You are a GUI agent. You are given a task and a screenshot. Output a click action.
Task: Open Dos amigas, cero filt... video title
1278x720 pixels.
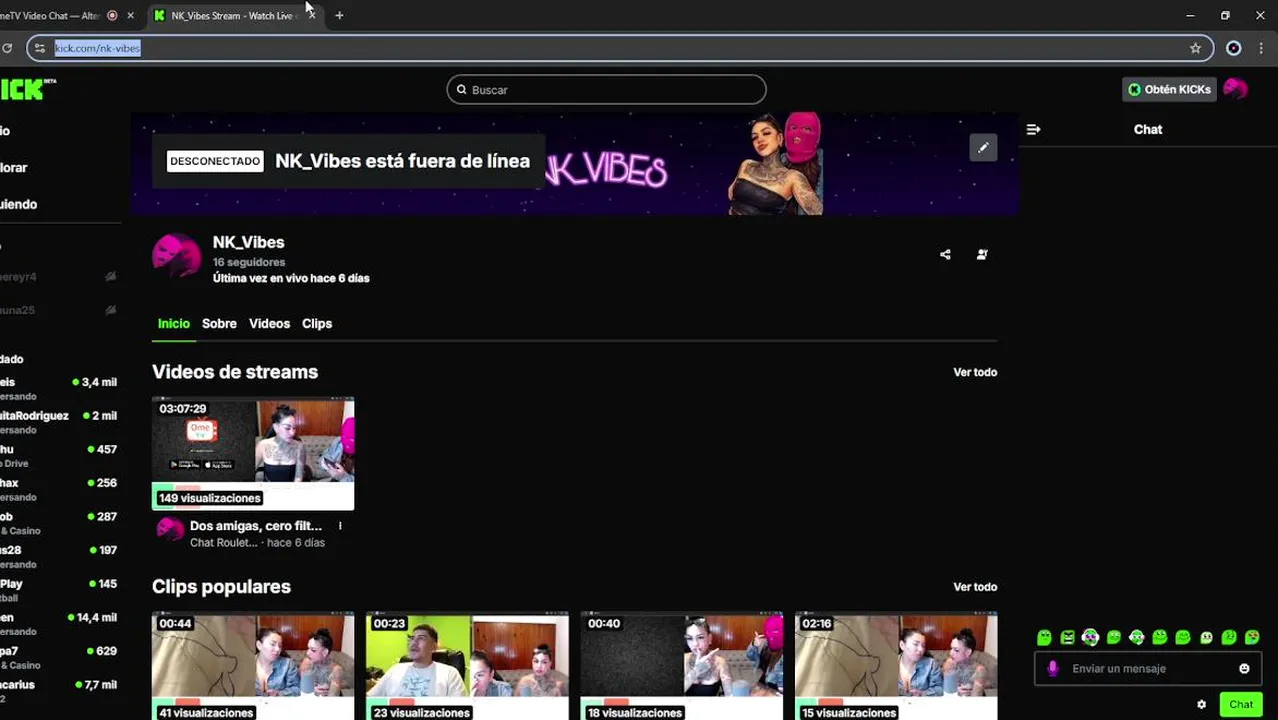point(256,526)
